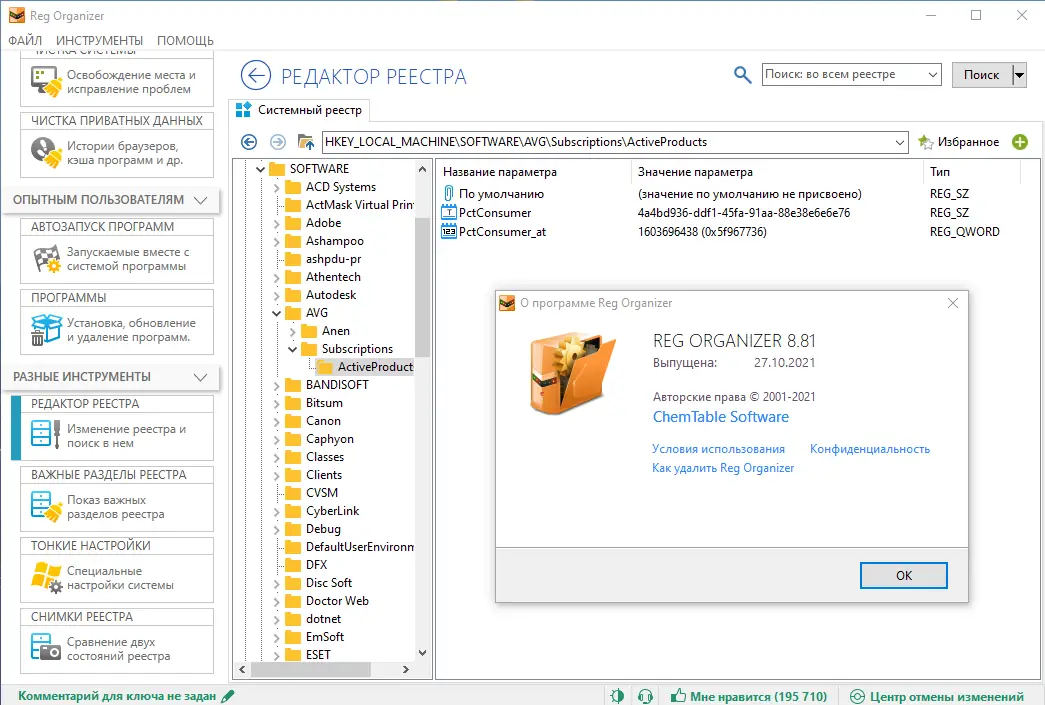Click the PctConsumer_at QWORD value icon
The height and width of the screenshot is (705, 1045).
pos(449,232)
